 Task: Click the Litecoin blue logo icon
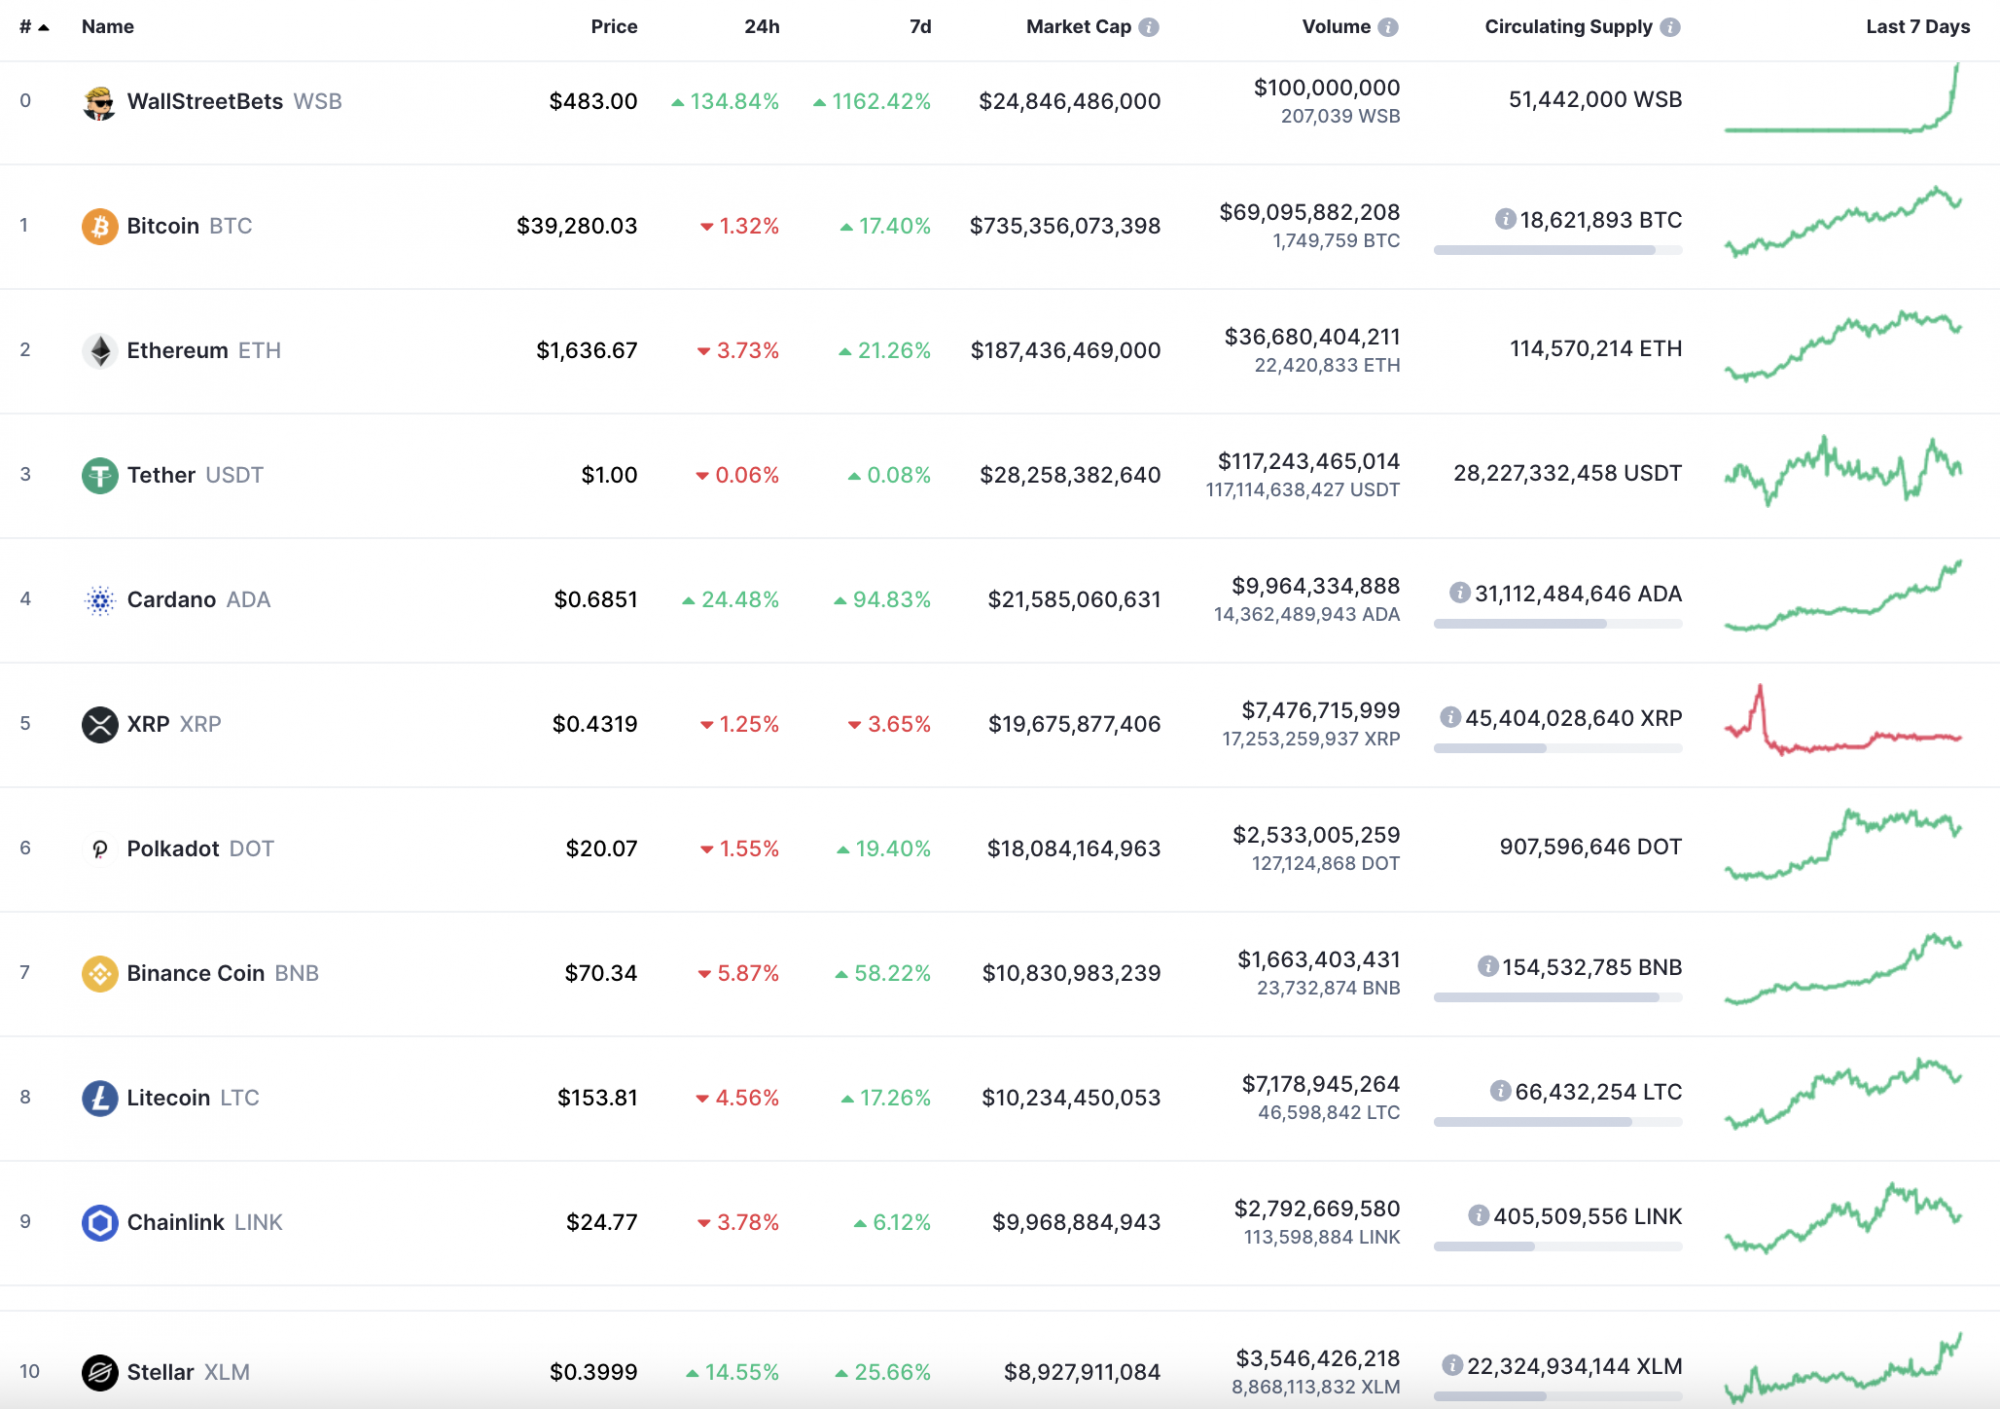click(99, 1098)
